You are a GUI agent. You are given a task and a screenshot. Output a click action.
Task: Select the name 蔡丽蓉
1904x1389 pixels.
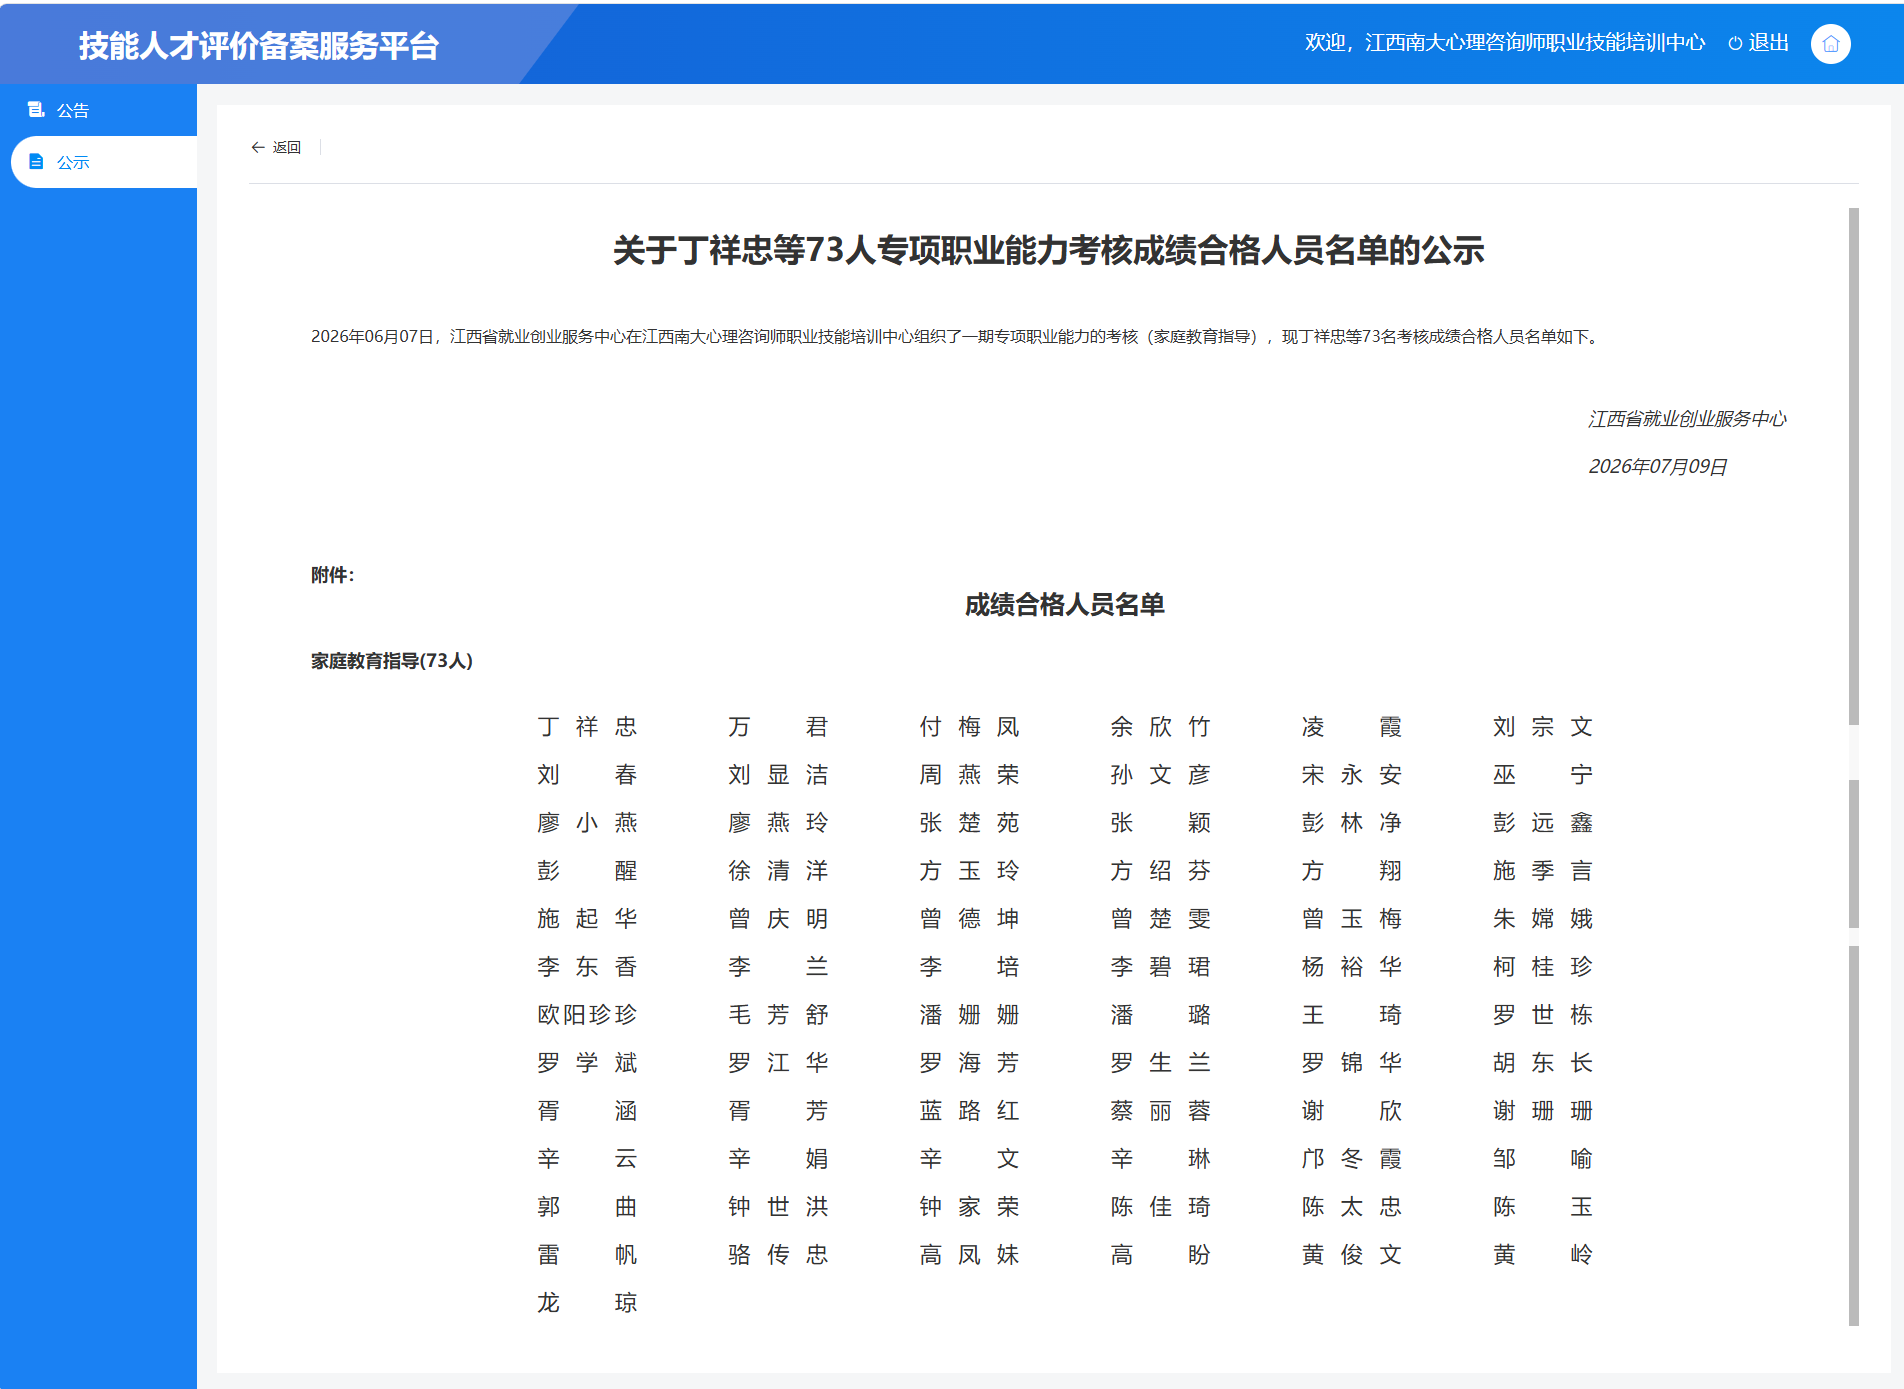coord(1160,1111)
